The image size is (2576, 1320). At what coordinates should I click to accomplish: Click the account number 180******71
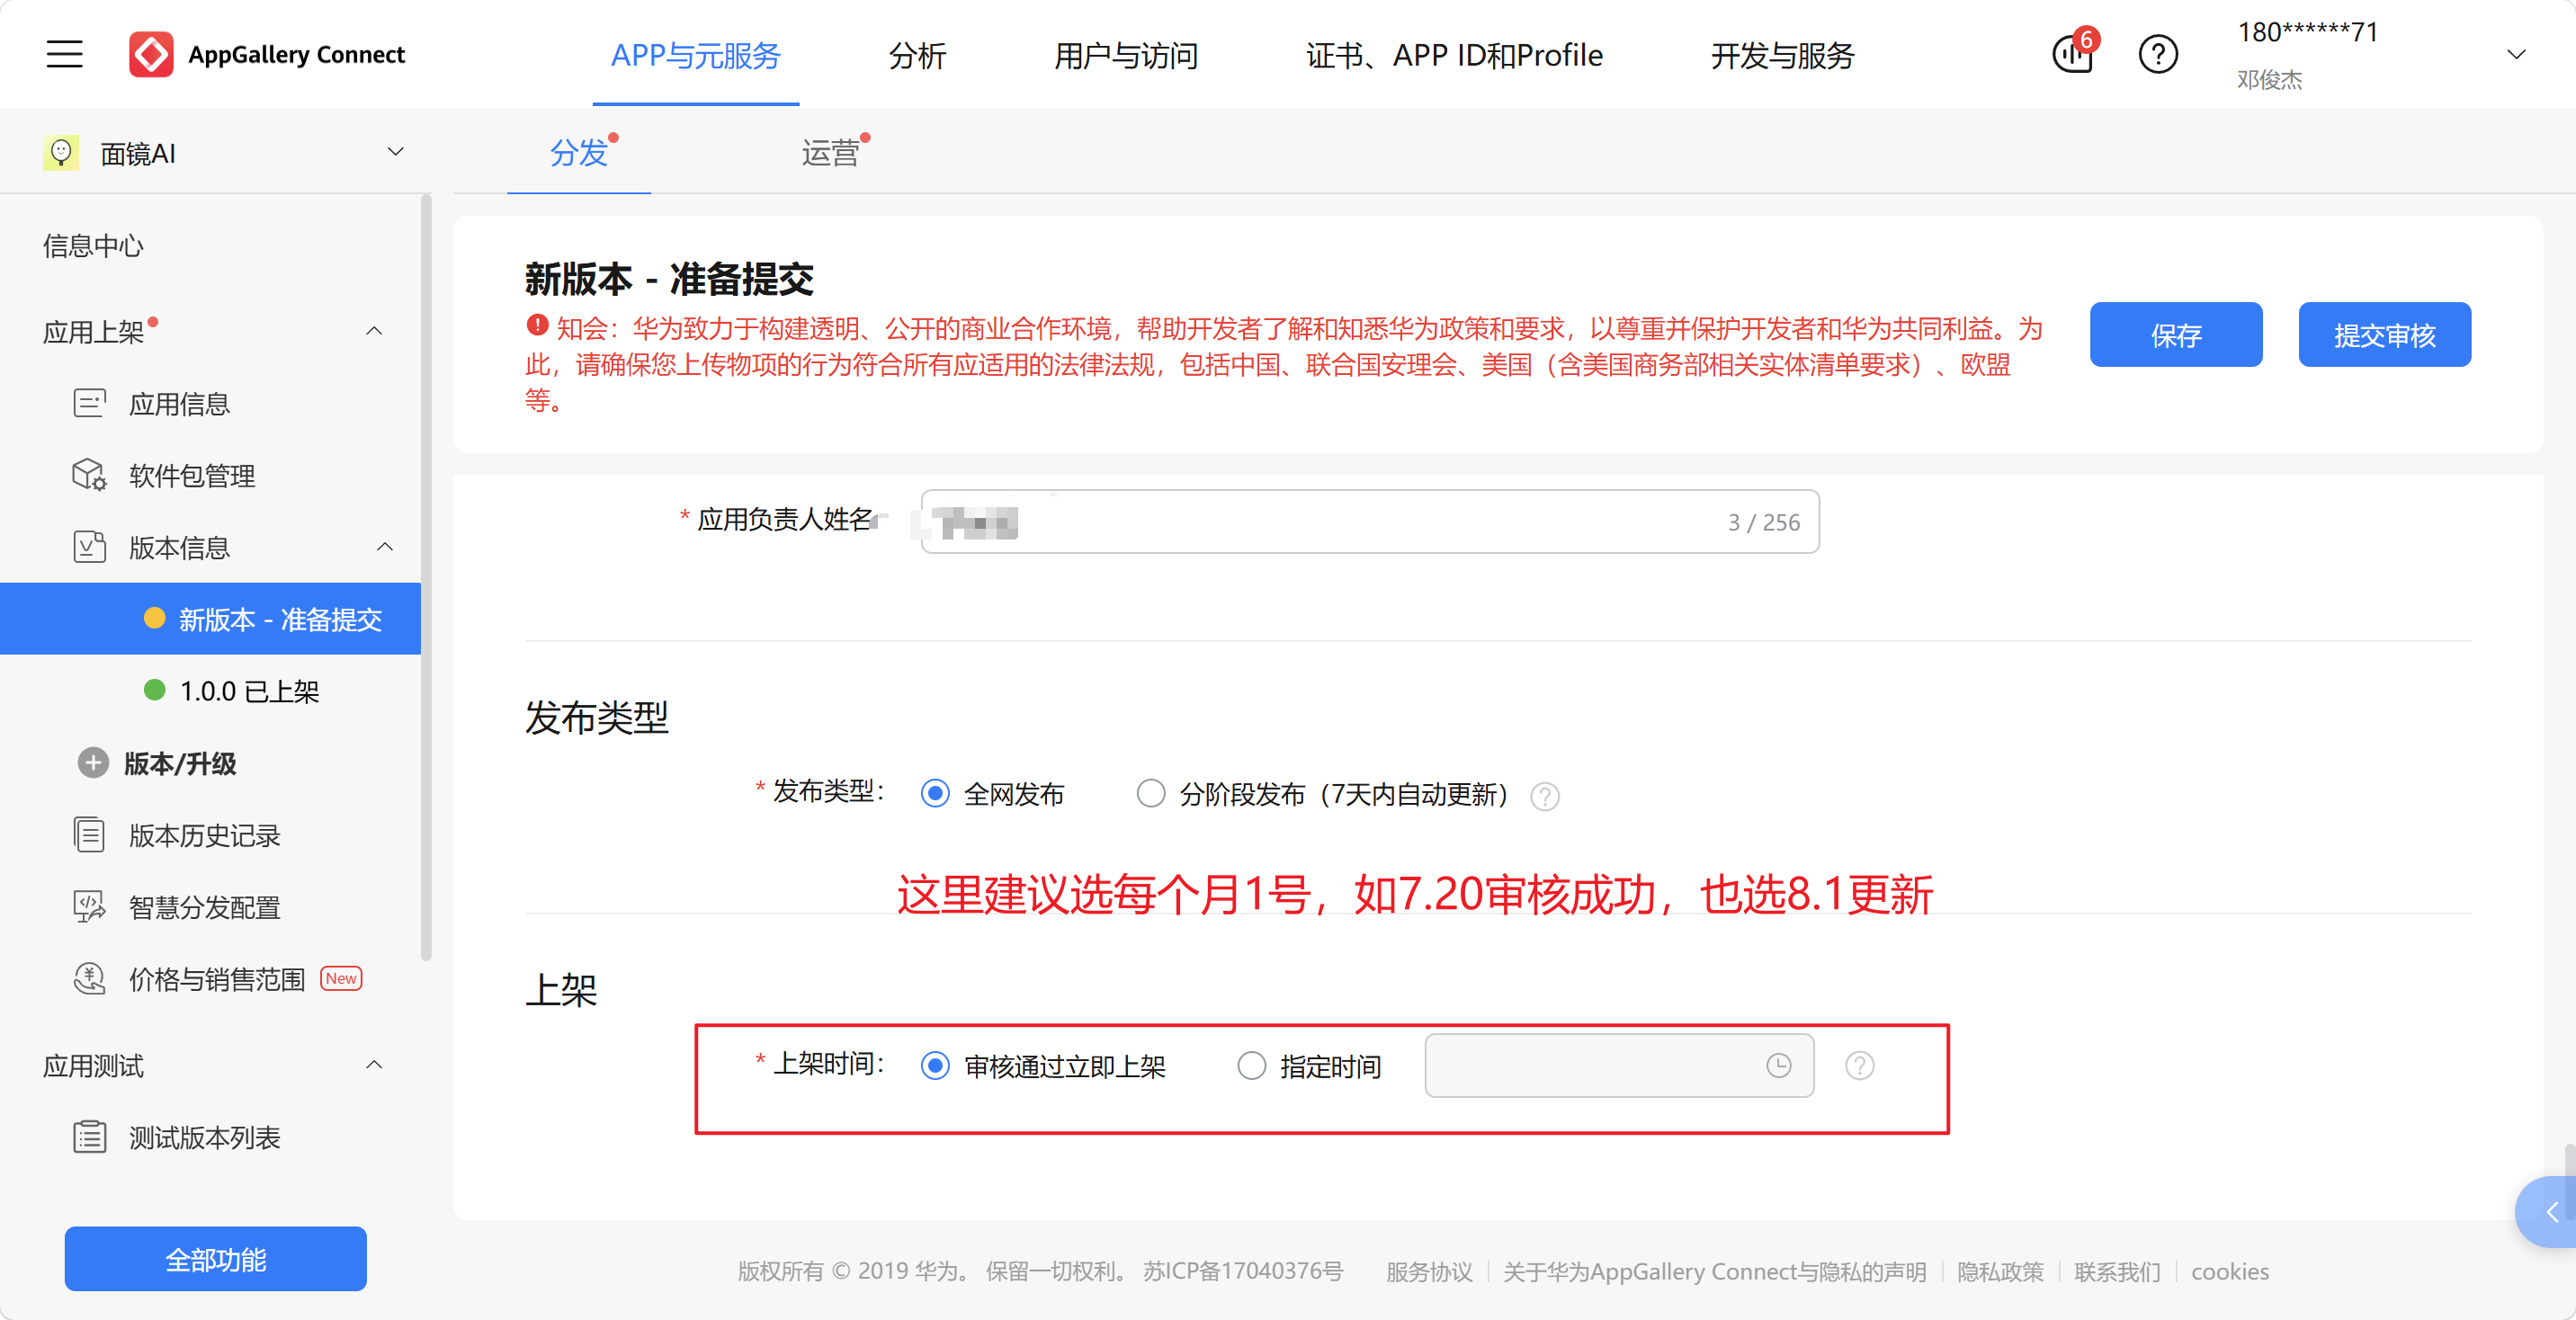point(2307,32)
